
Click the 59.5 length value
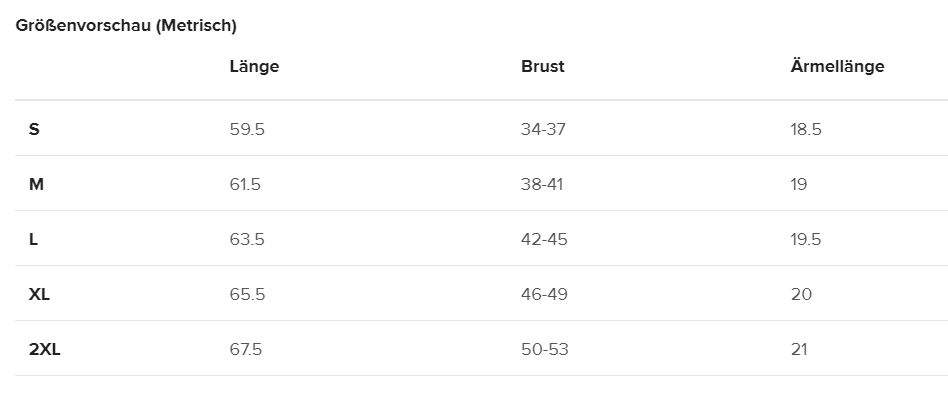(x=247, y=129)
